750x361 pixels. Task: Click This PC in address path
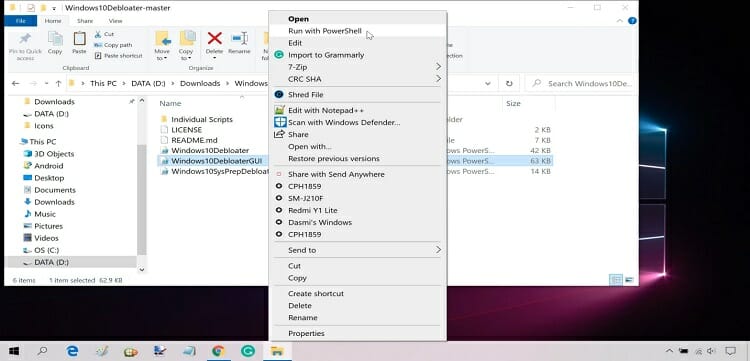(103, 83)
